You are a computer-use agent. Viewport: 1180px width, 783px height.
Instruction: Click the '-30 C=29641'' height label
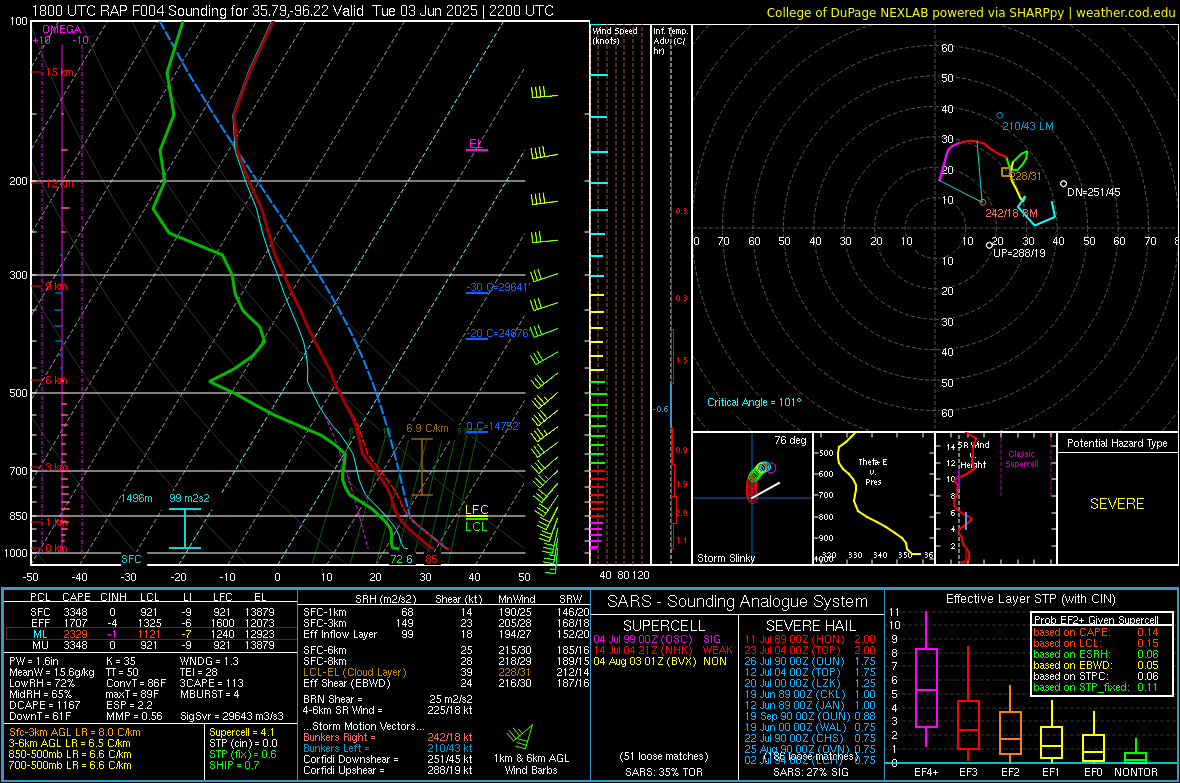point(498,287)
